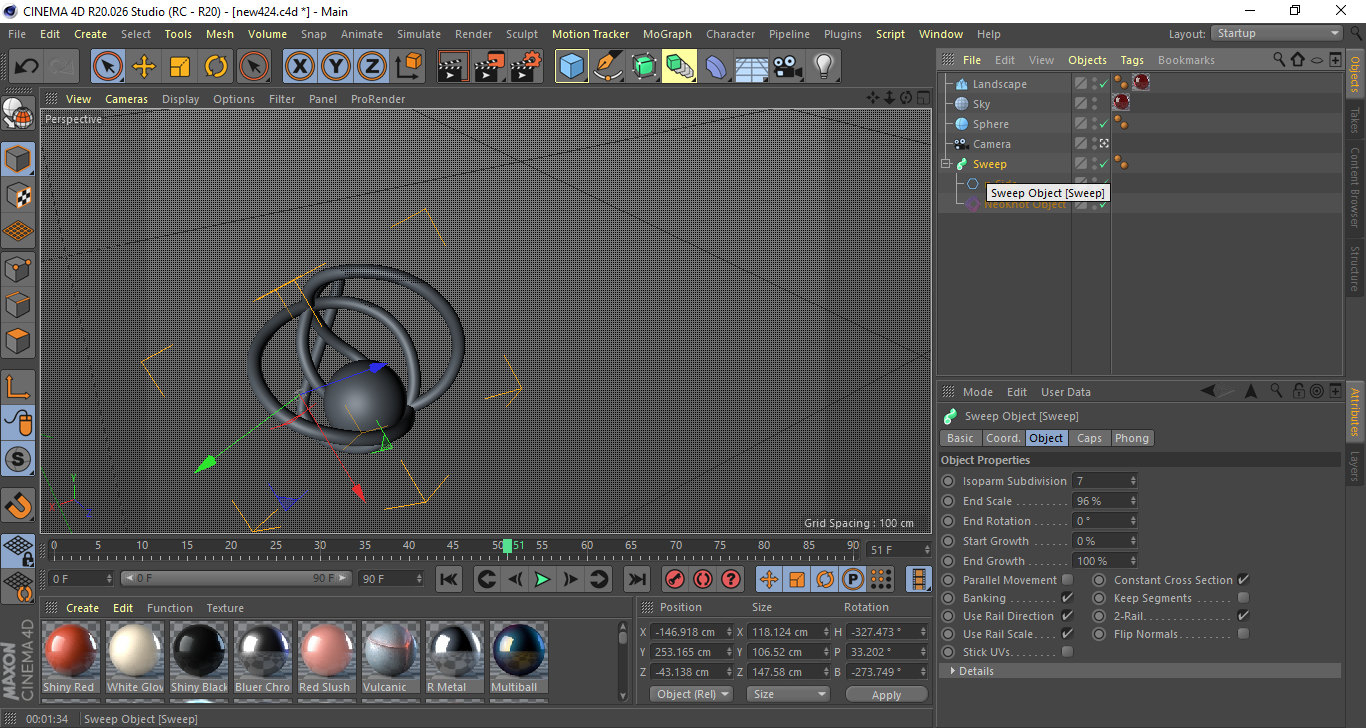Click End Scale stepper arrows
Viewport: 1366px width, 728px height.
[1133, 501]
